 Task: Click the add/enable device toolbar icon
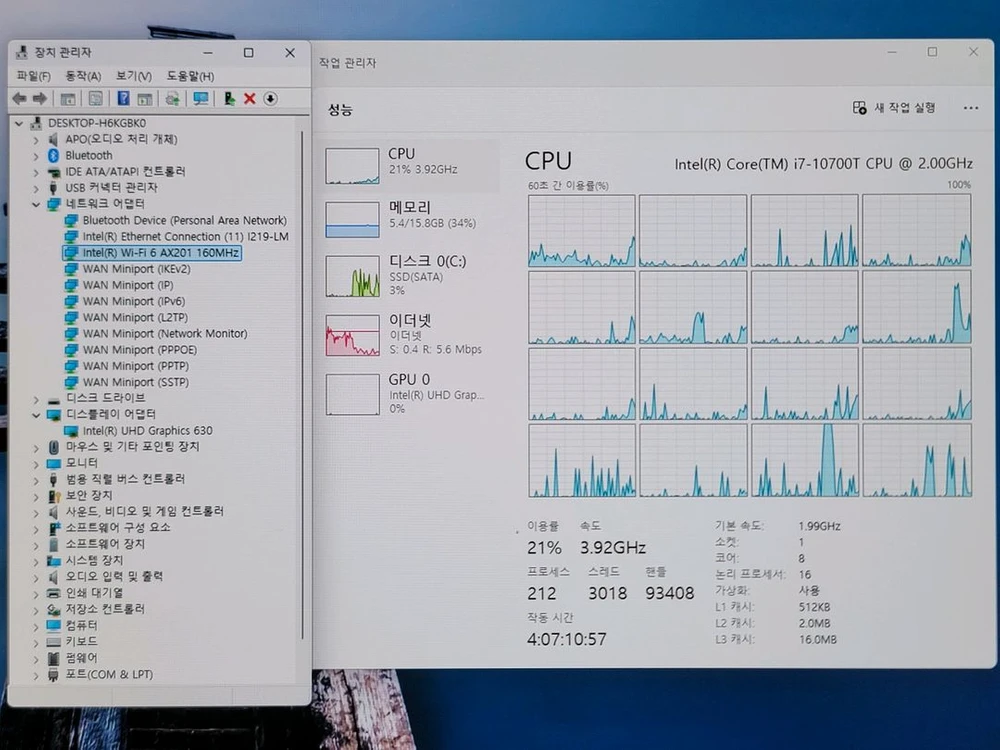click(229, 99)
